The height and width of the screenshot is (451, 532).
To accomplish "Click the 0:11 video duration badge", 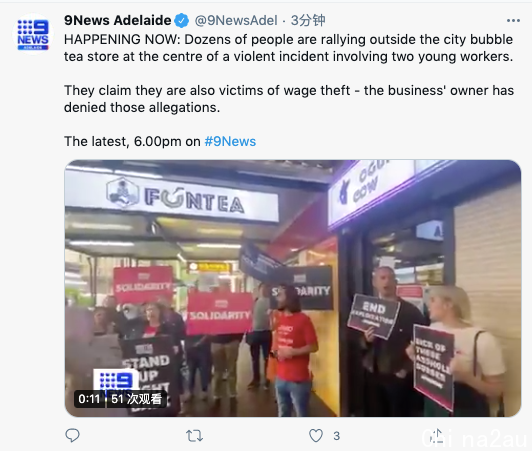I will point(89,399).
